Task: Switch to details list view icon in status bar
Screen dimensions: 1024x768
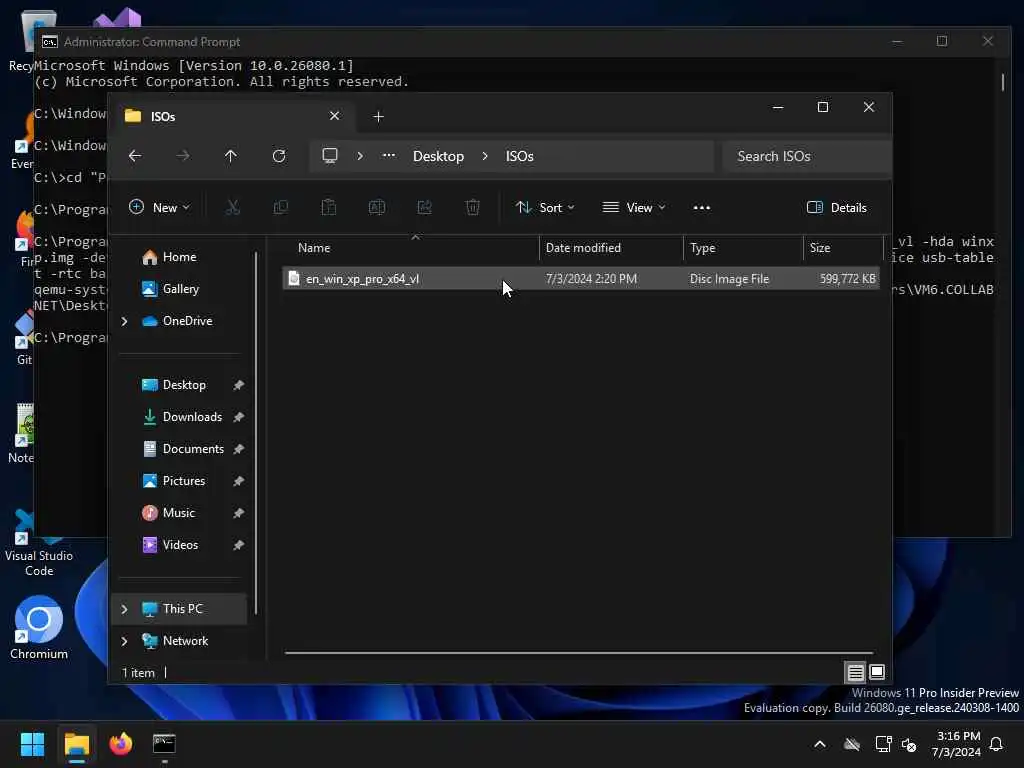Action: coord(856,672)
